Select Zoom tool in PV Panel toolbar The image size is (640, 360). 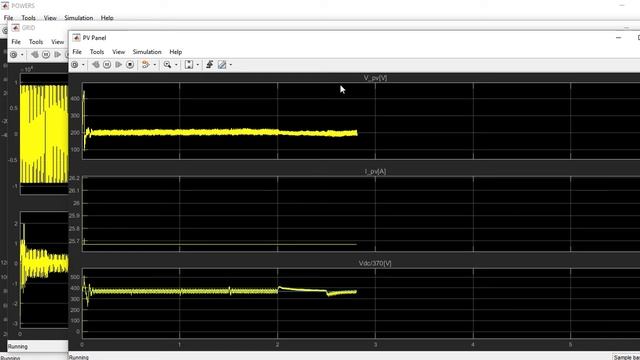[x=167, y=64]
